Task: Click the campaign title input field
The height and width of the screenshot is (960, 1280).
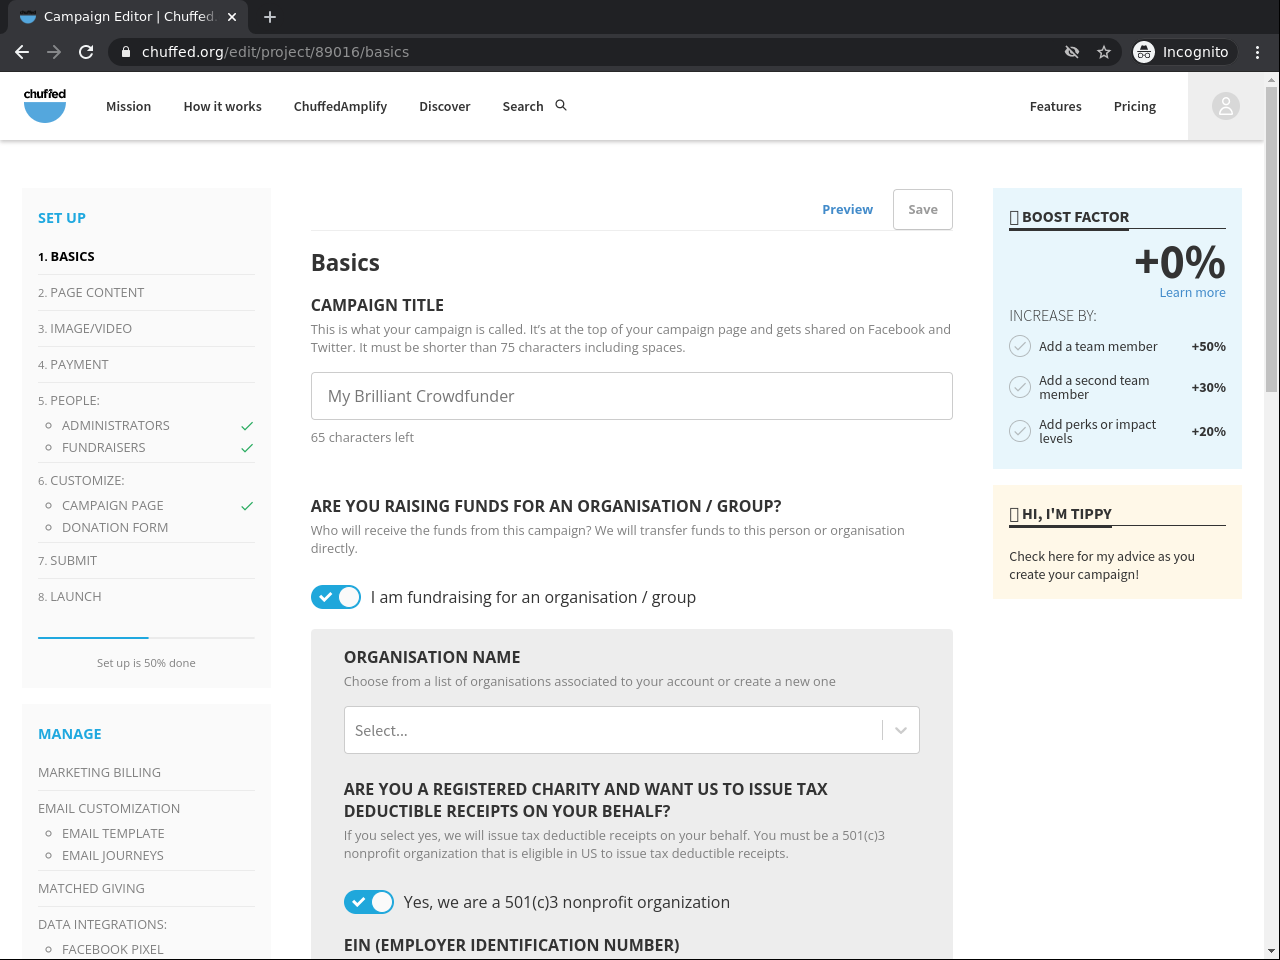Action: pyautogui.click(x=631, y=396)
